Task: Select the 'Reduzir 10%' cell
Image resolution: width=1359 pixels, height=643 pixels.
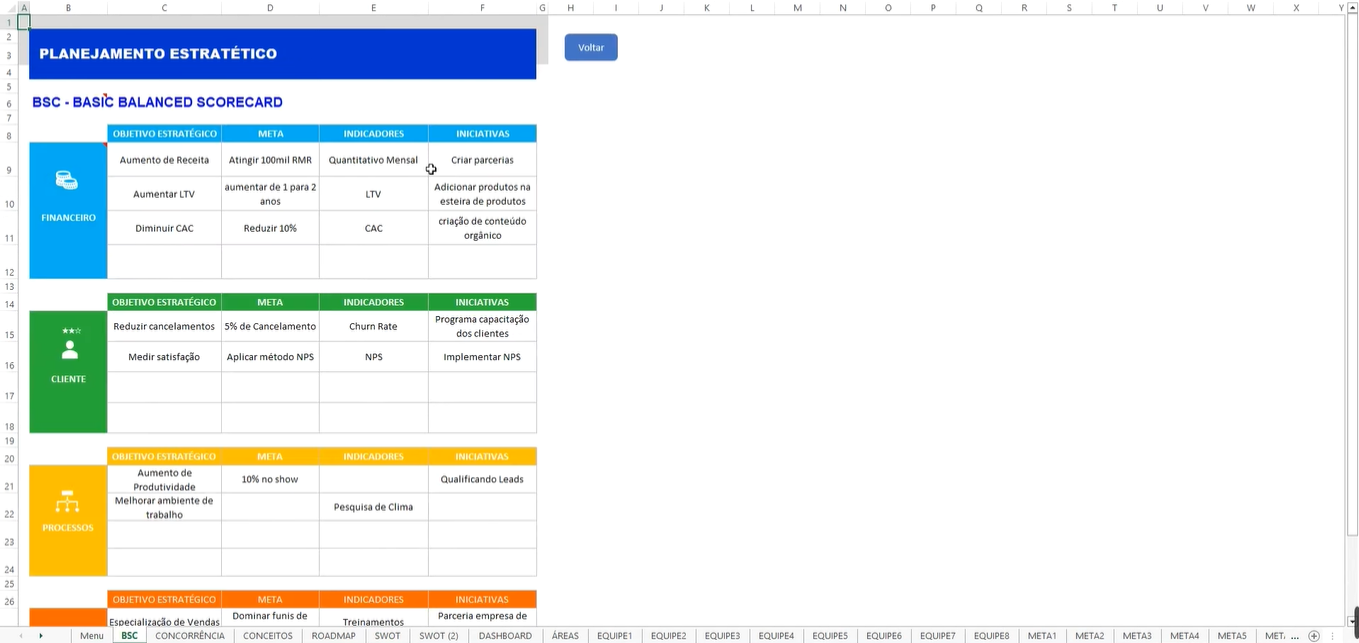Action: [270, 228]
